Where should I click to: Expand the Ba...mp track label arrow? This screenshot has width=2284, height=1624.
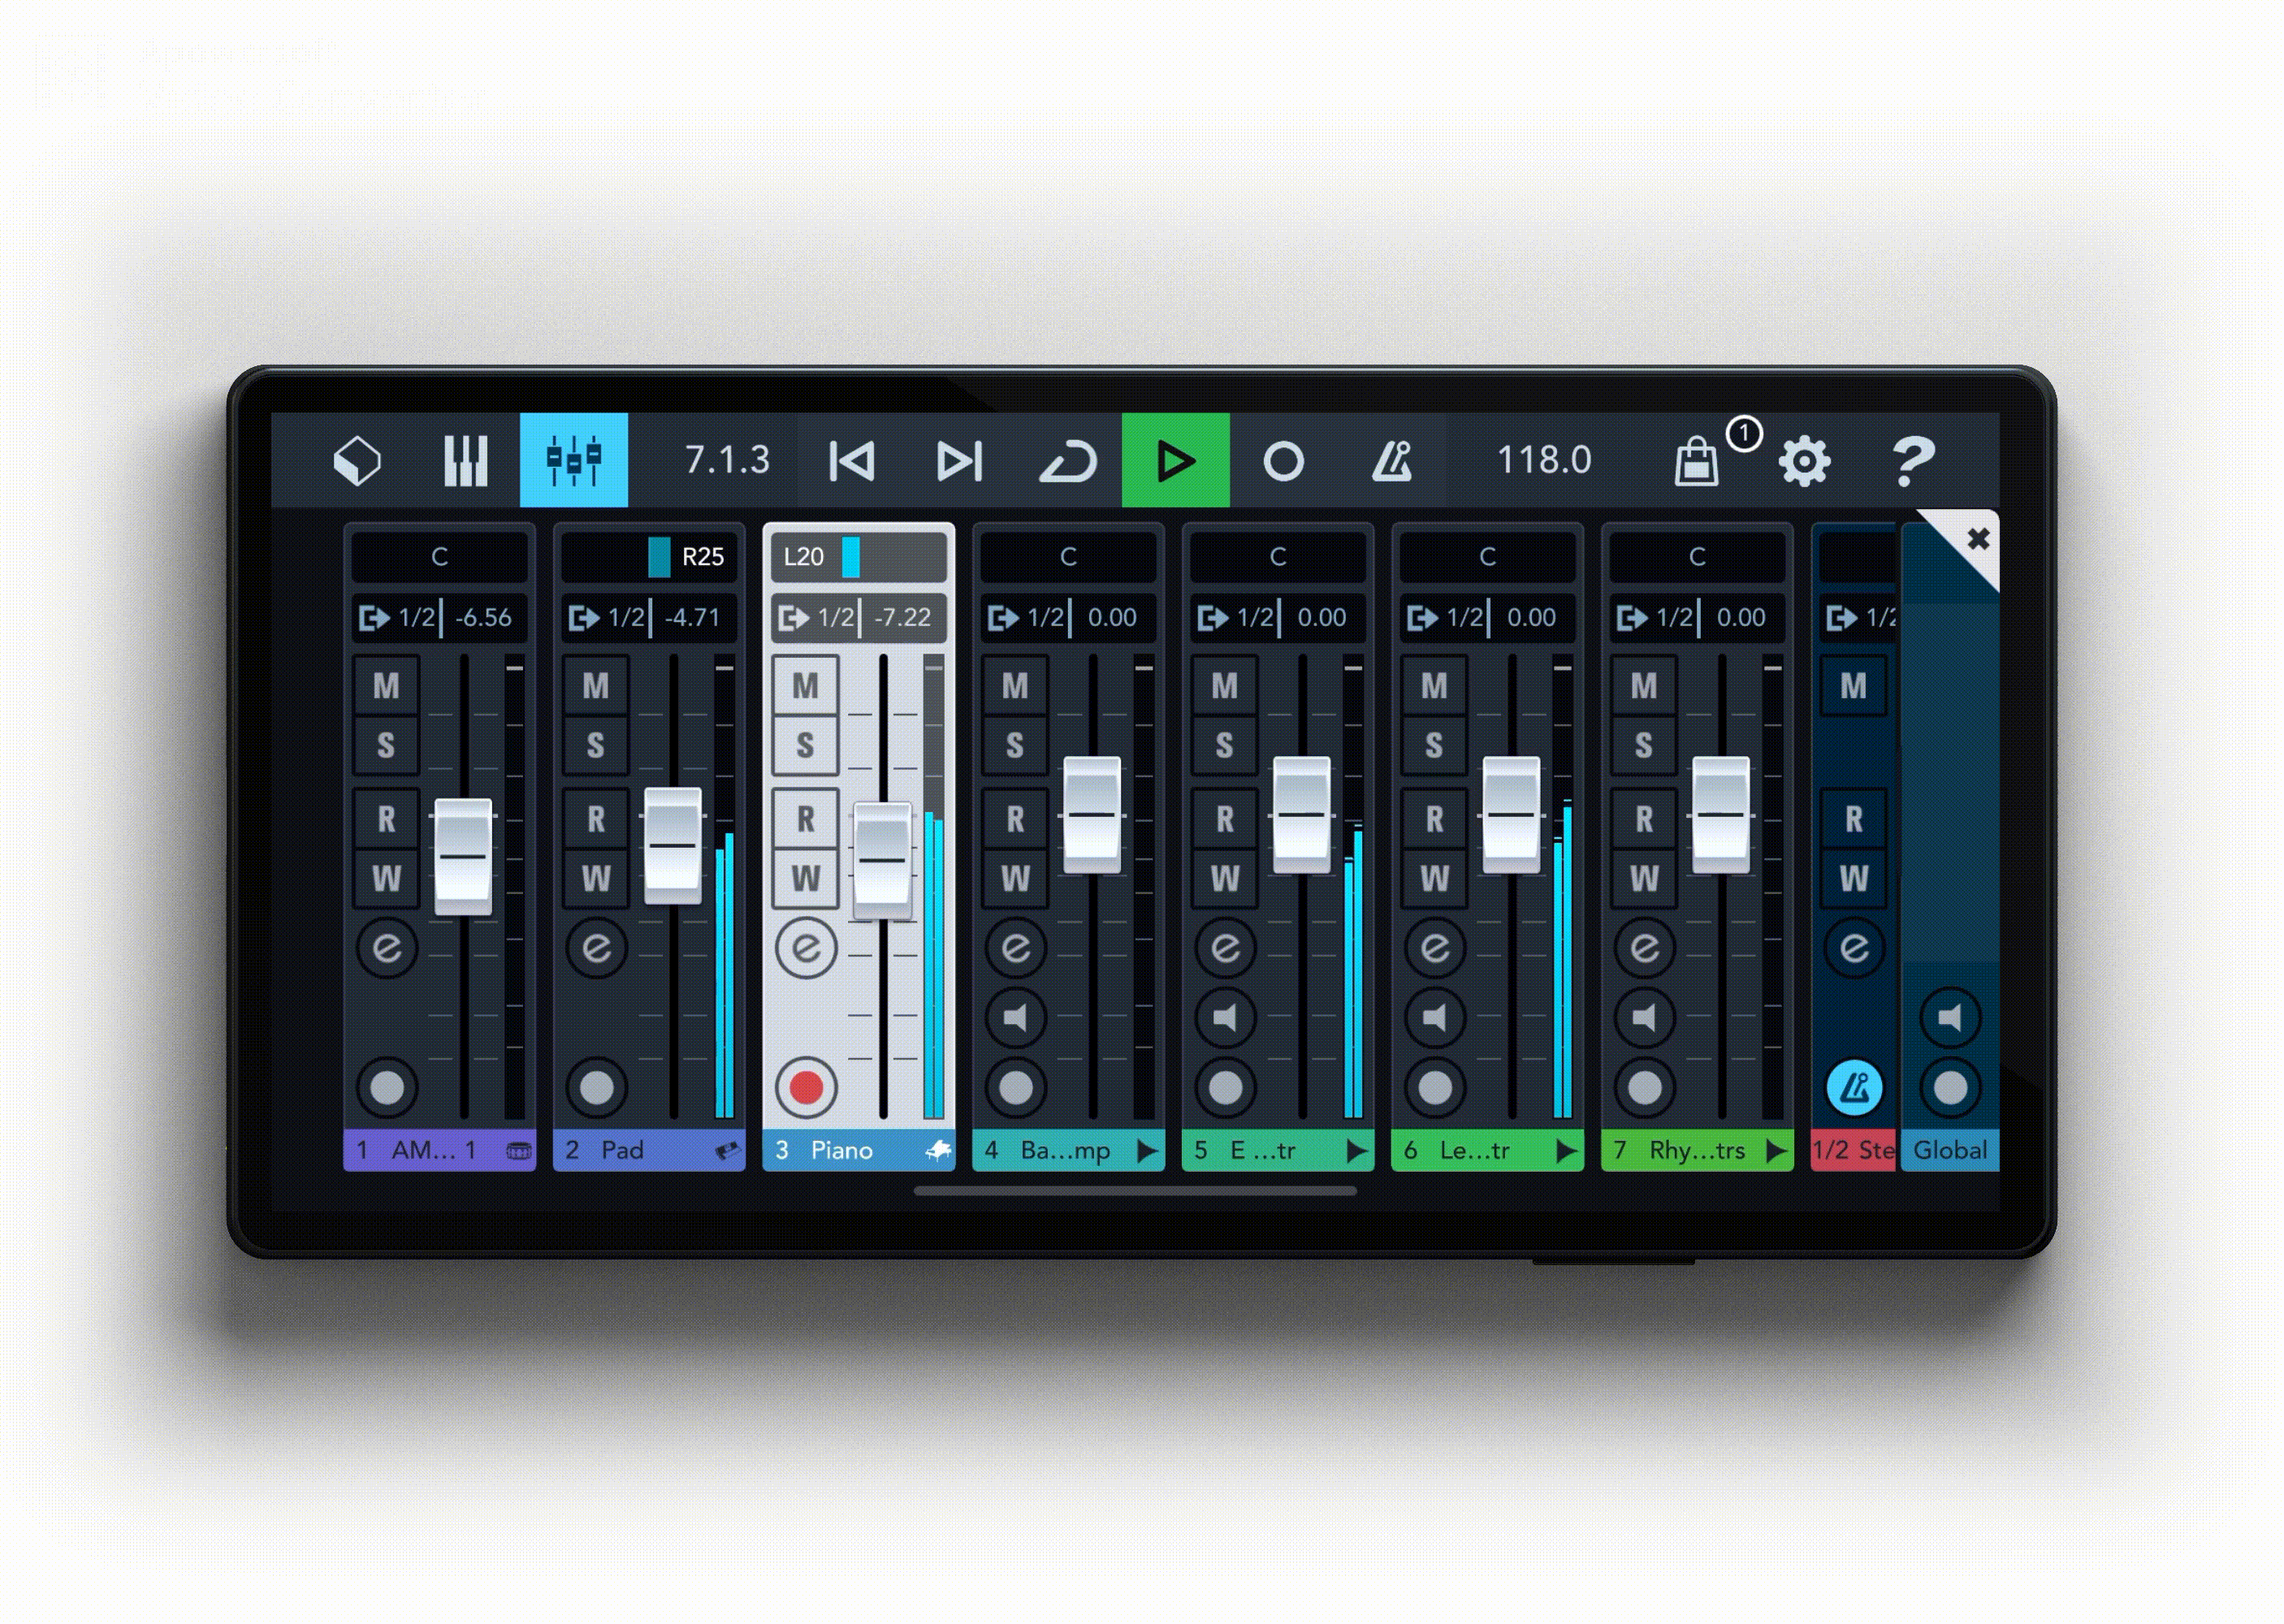pos(1147,1151)
